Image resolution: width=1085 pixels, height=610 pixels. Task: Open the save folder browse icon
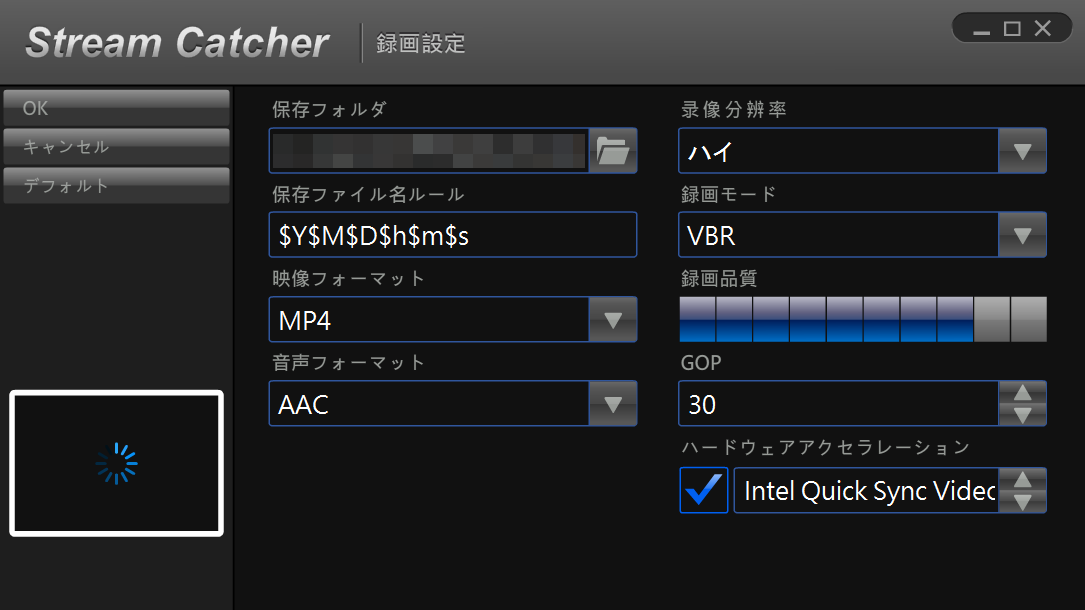pyautogui.click(x=612, y=150)
